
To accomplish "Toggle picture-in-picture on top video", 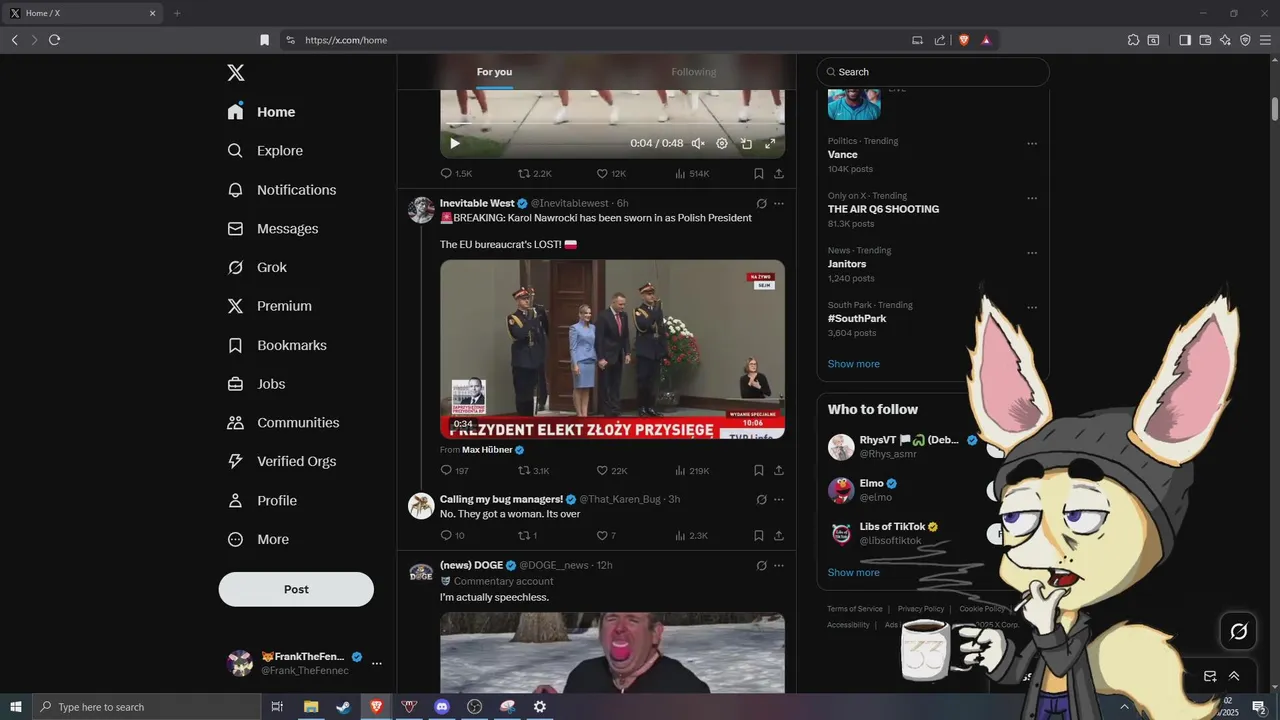I will coord(746,143).
